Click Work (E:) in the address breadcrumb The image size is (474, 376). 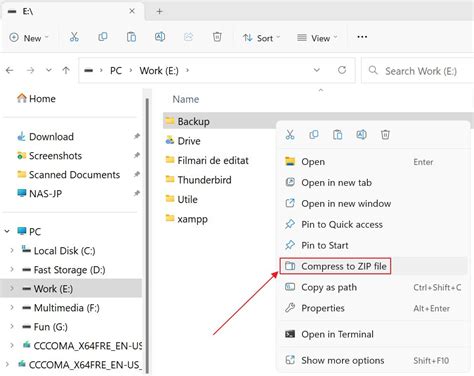coord(159,70)
